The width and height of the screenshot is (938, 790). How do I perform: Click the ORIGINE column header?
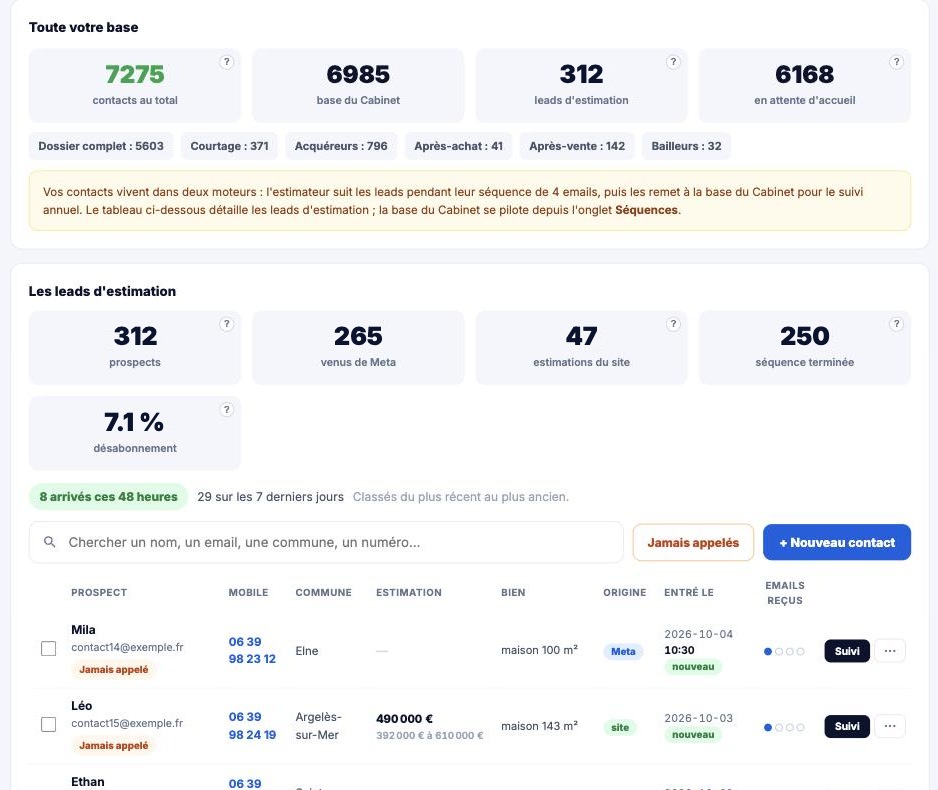(x=625, y=593)
